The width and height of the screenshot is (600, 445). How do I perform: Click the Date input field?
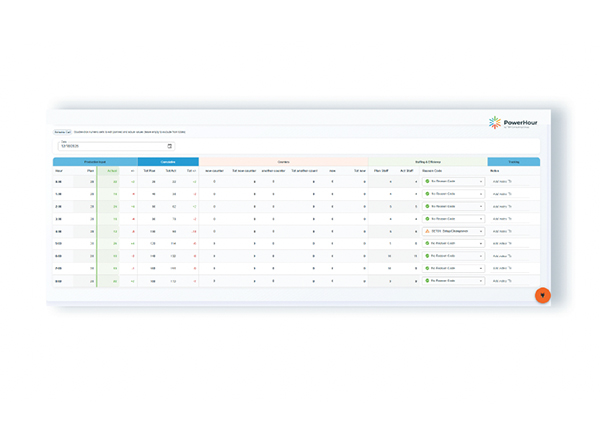tap(110, 146)
